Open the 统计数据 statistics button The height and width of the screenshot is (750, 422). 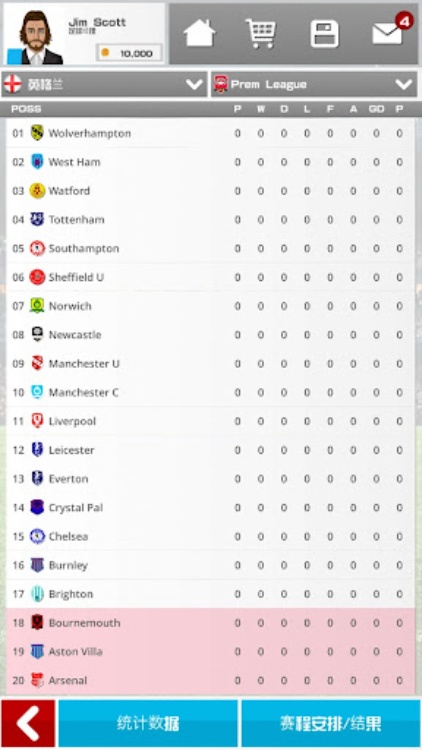tap(148, 723)
